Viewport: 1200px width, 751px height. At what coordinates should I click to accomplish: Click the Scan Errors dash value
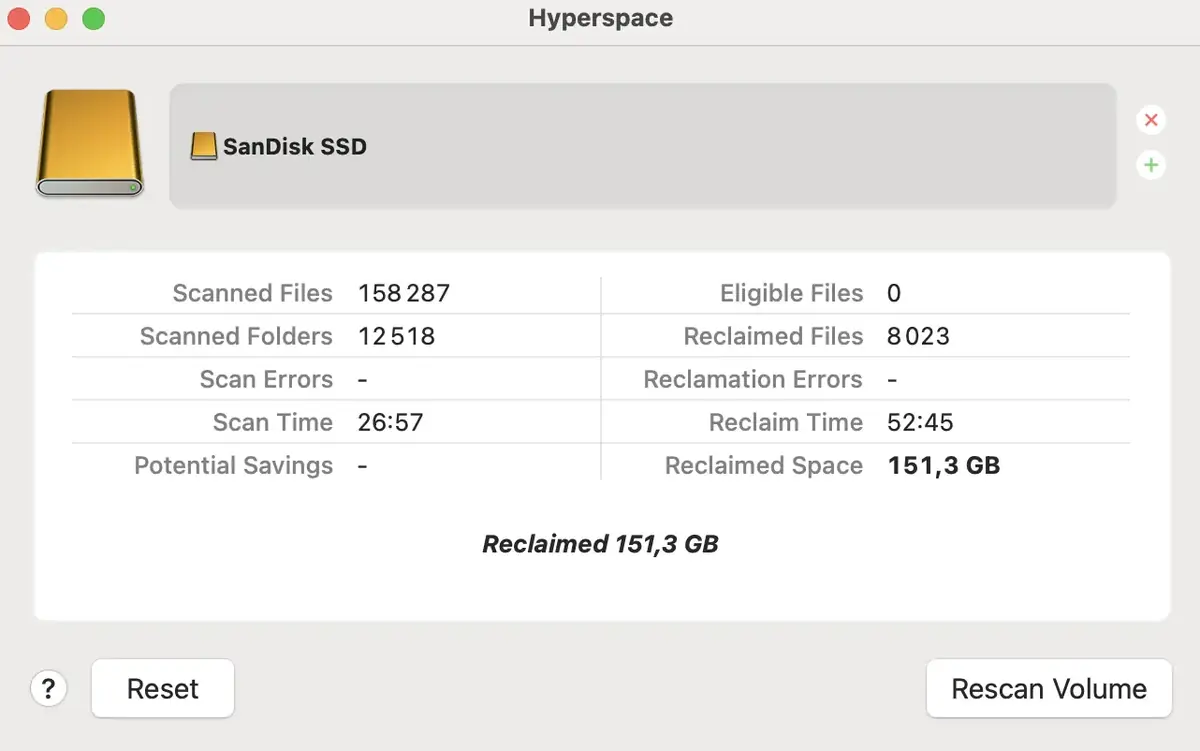point(362,379)
